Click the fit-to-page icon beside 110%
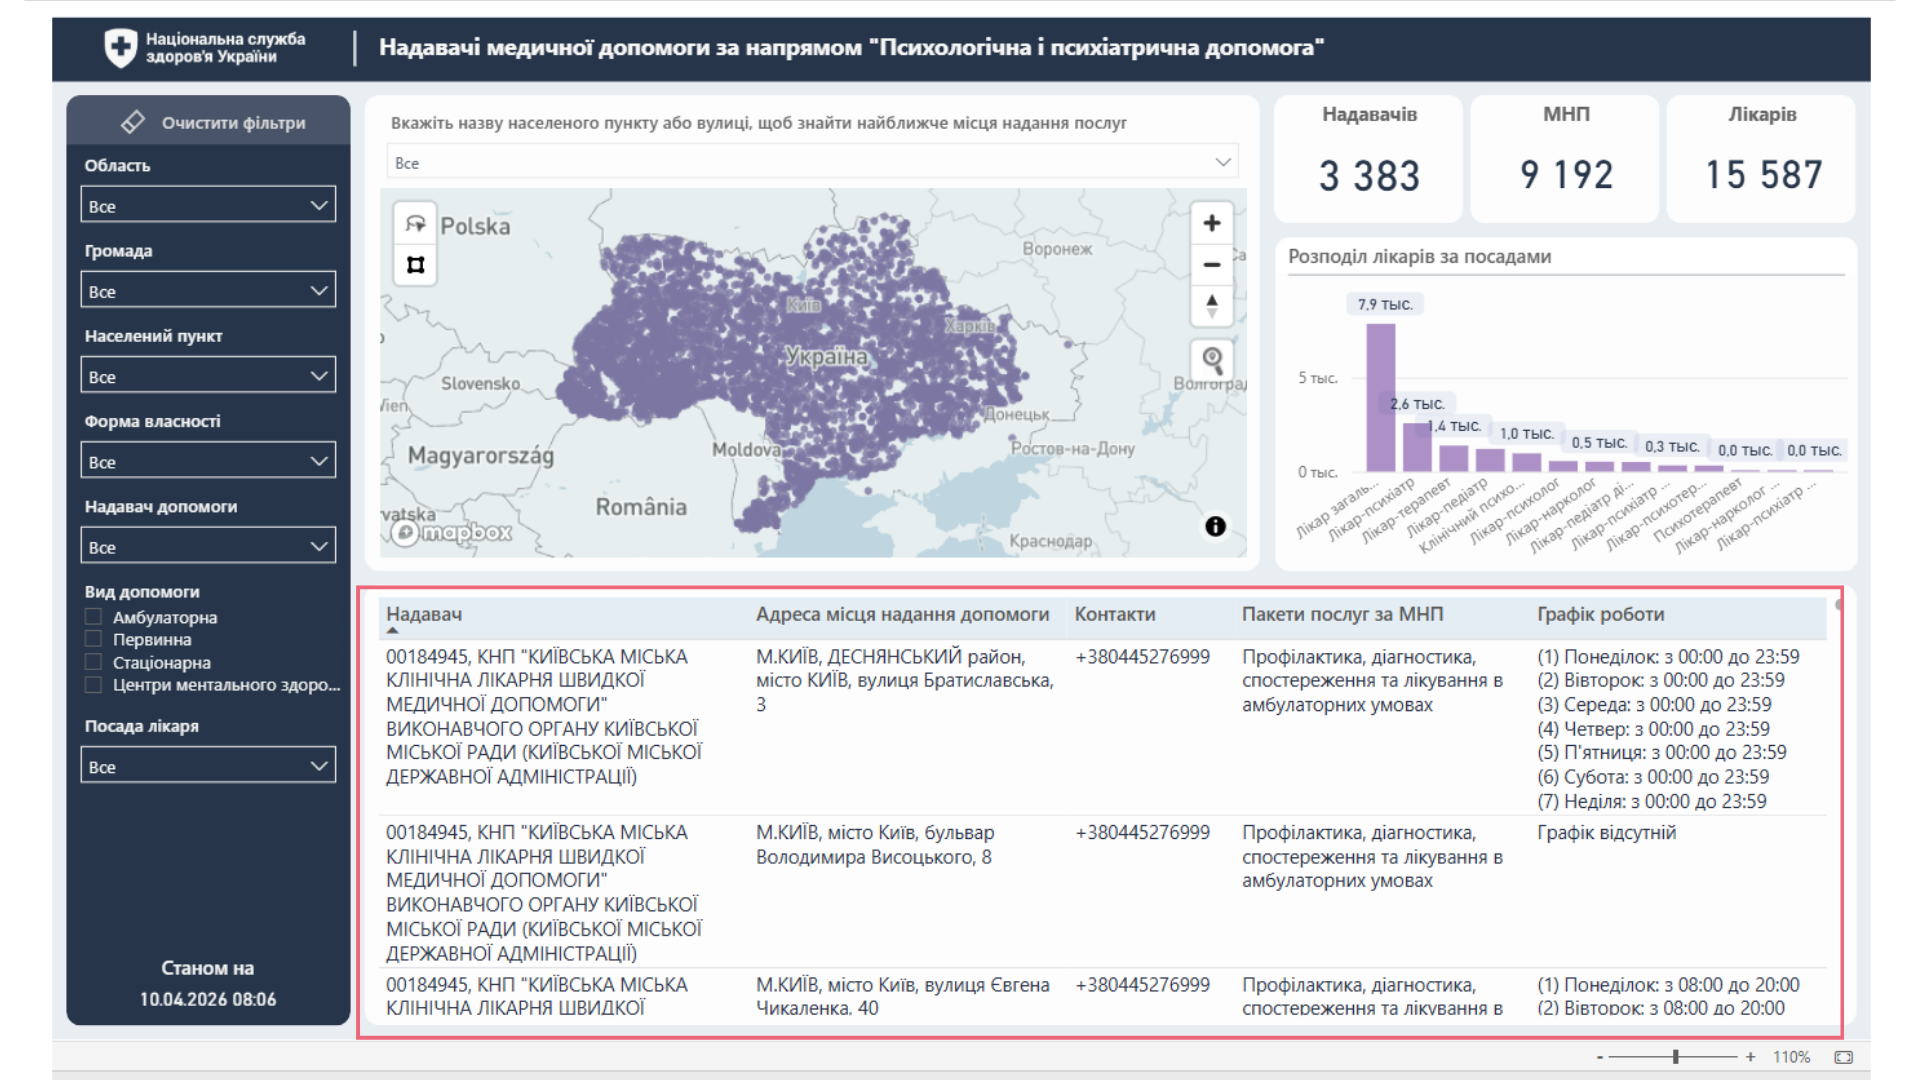The width and height of the screenshot is (1920, 1080). pyautogui.click(x=1844, y=1057)
